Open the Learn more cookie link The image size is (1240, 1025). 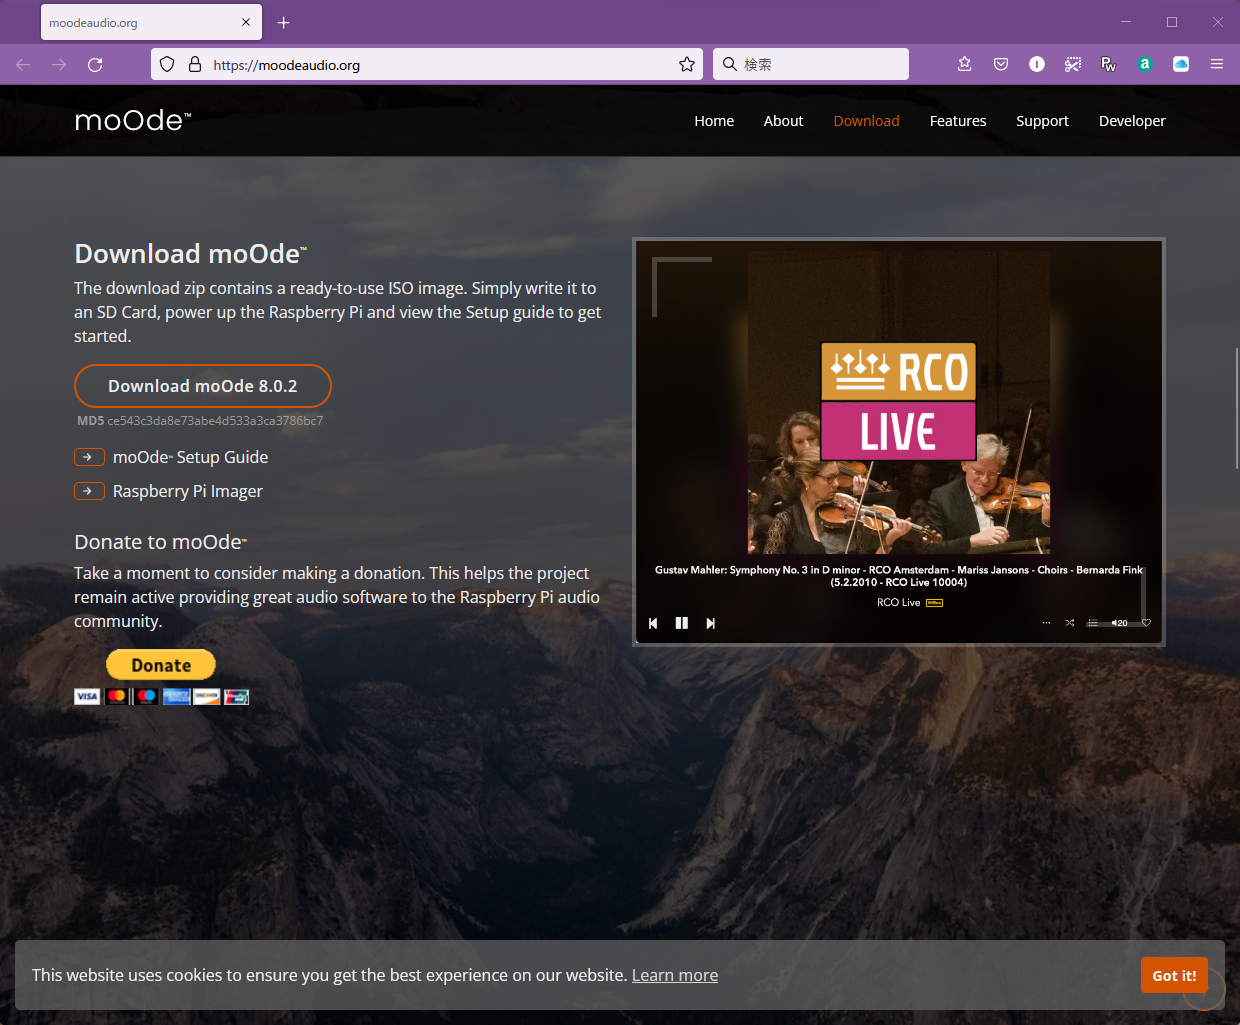(x=675, y=975)
